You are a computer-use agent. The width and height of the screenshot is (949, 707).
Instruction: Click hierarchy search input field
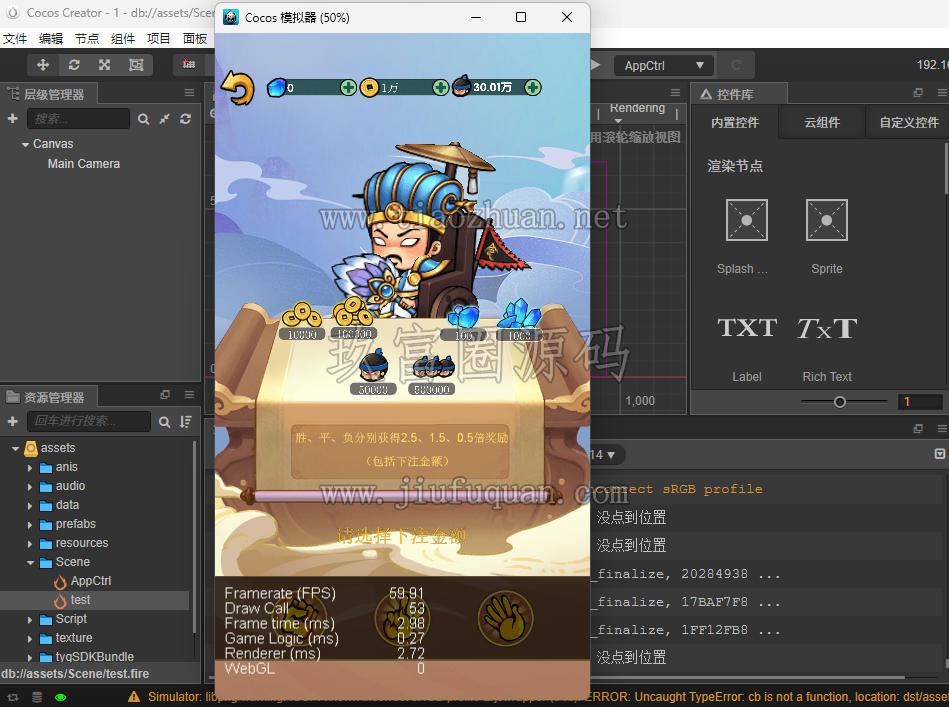pos(78,119)
